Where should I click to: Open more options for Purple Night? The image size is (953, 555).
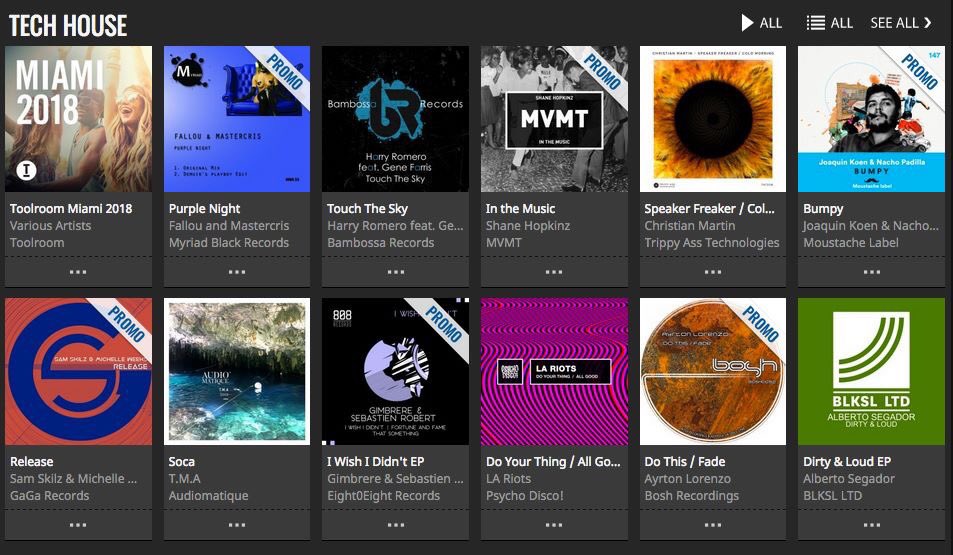(237, 272)
